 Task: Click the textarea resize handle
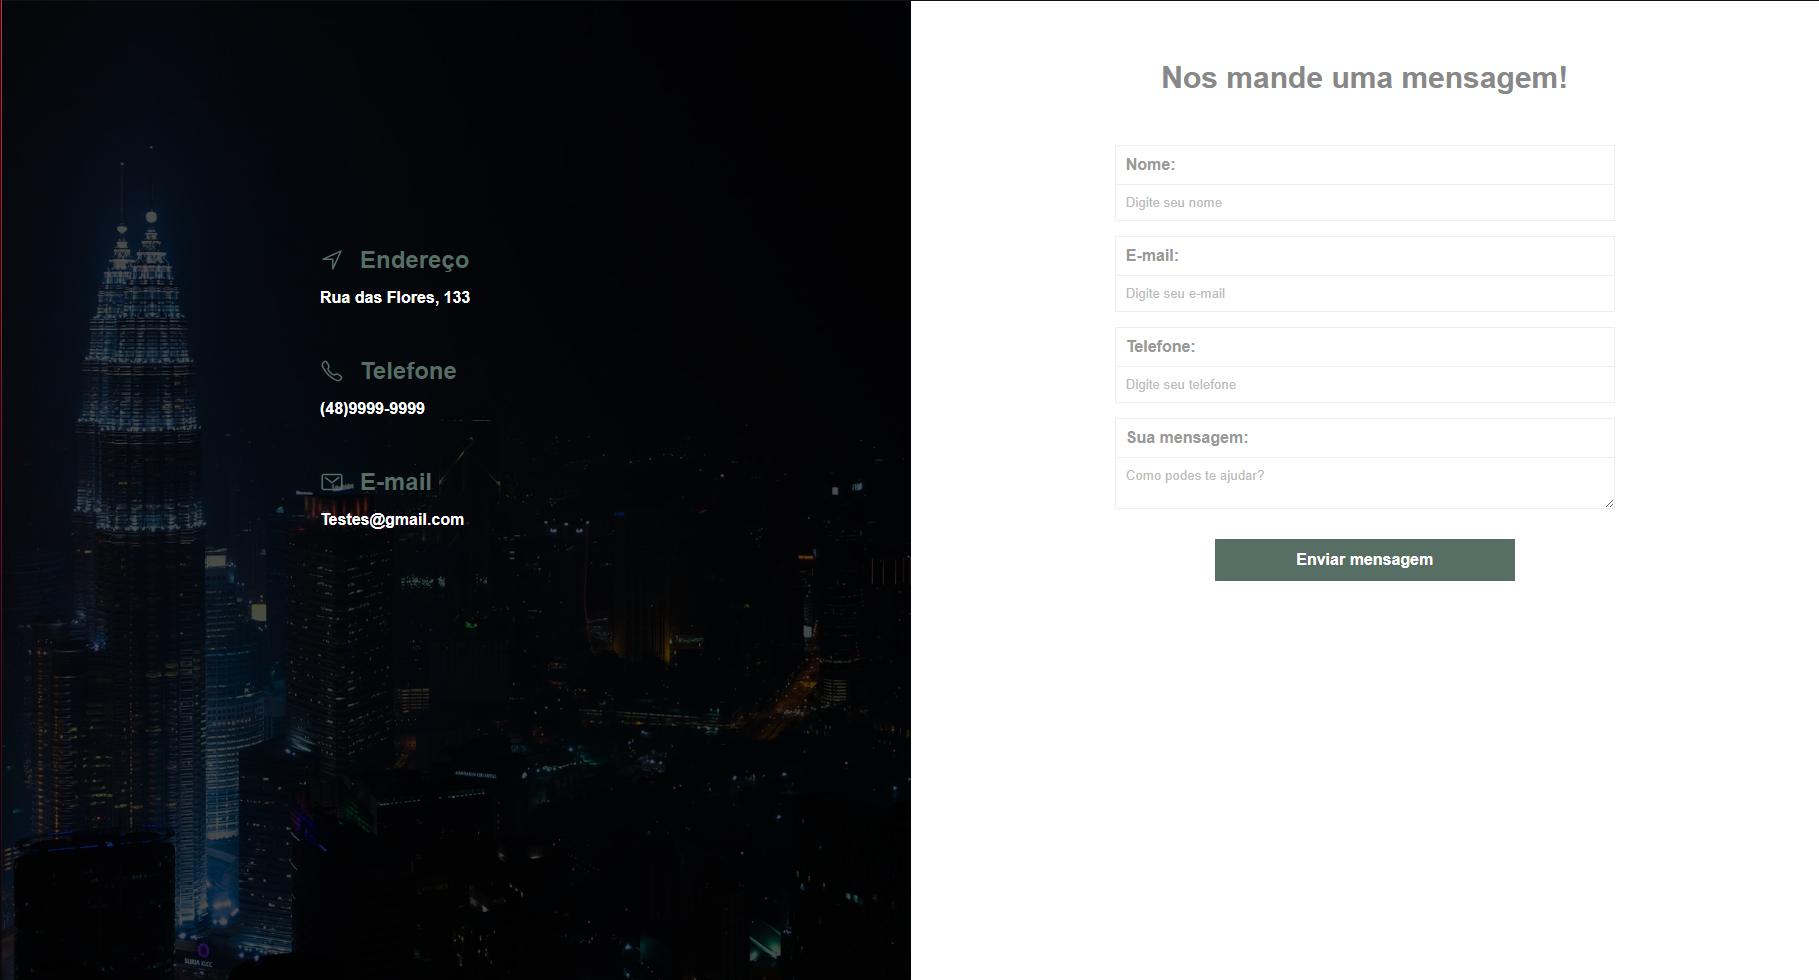coord(1609,504)
